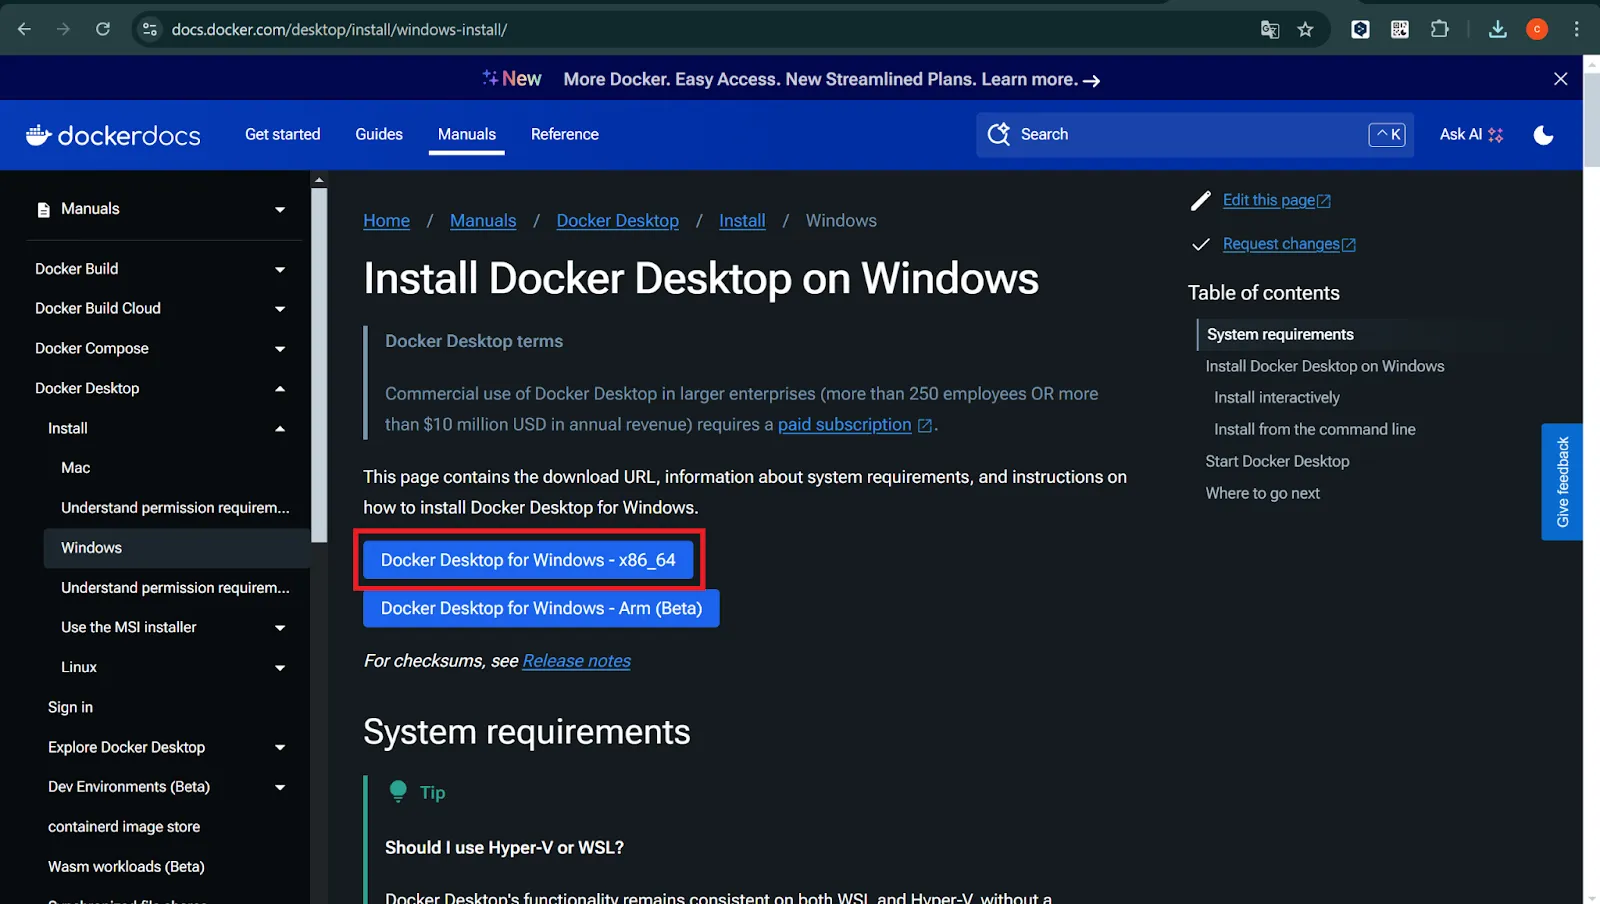
Task: Collapse the Docker Desktop sidebar section
Action: coord(280,388)
